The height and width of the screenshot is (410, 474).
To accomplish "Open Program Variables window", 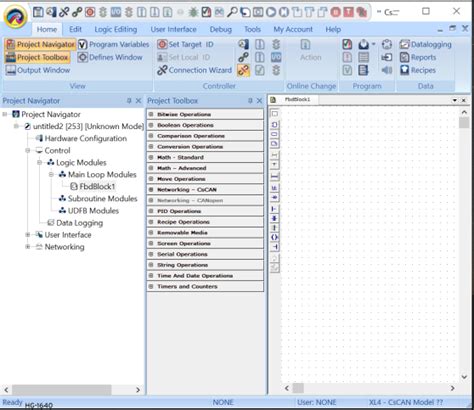I will (114, 44).
